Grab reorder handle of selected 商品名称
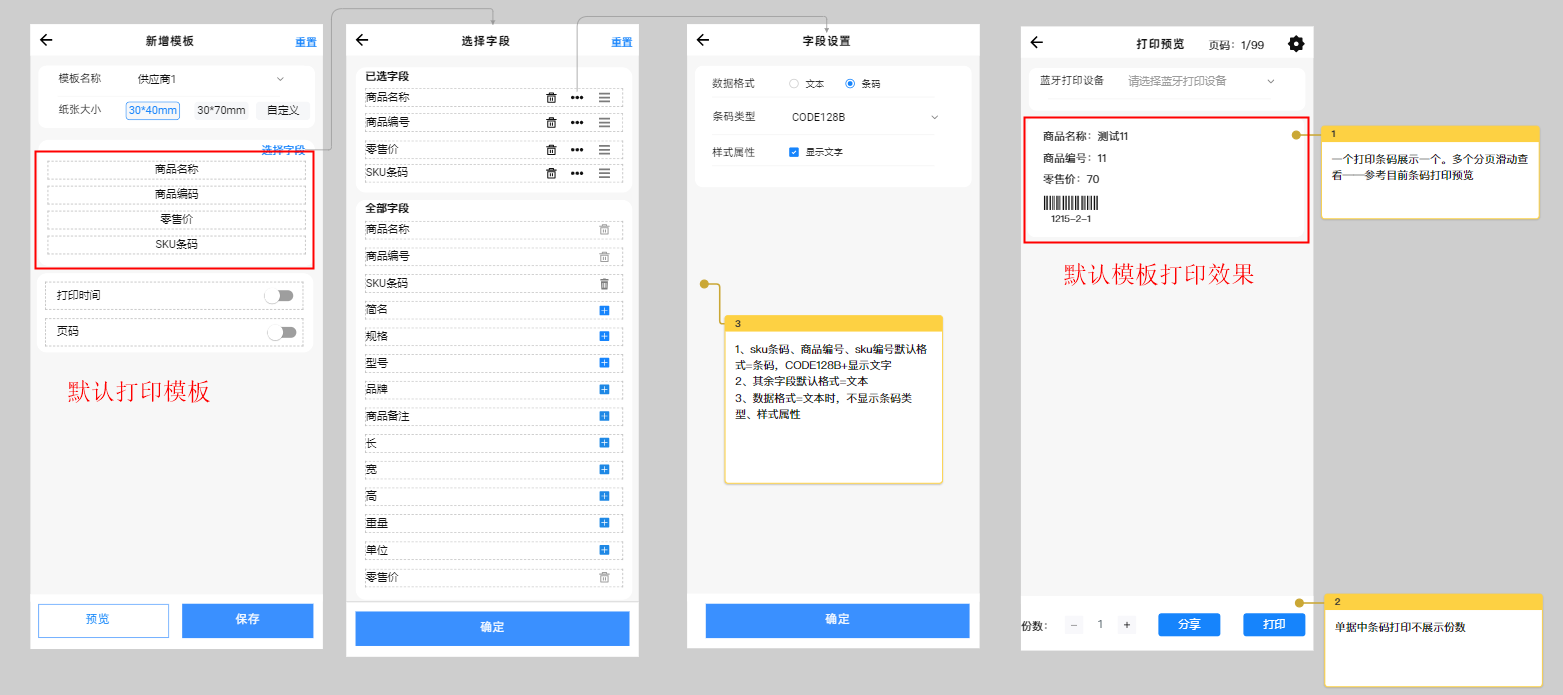1563x695 pixels. click(604, 97)
